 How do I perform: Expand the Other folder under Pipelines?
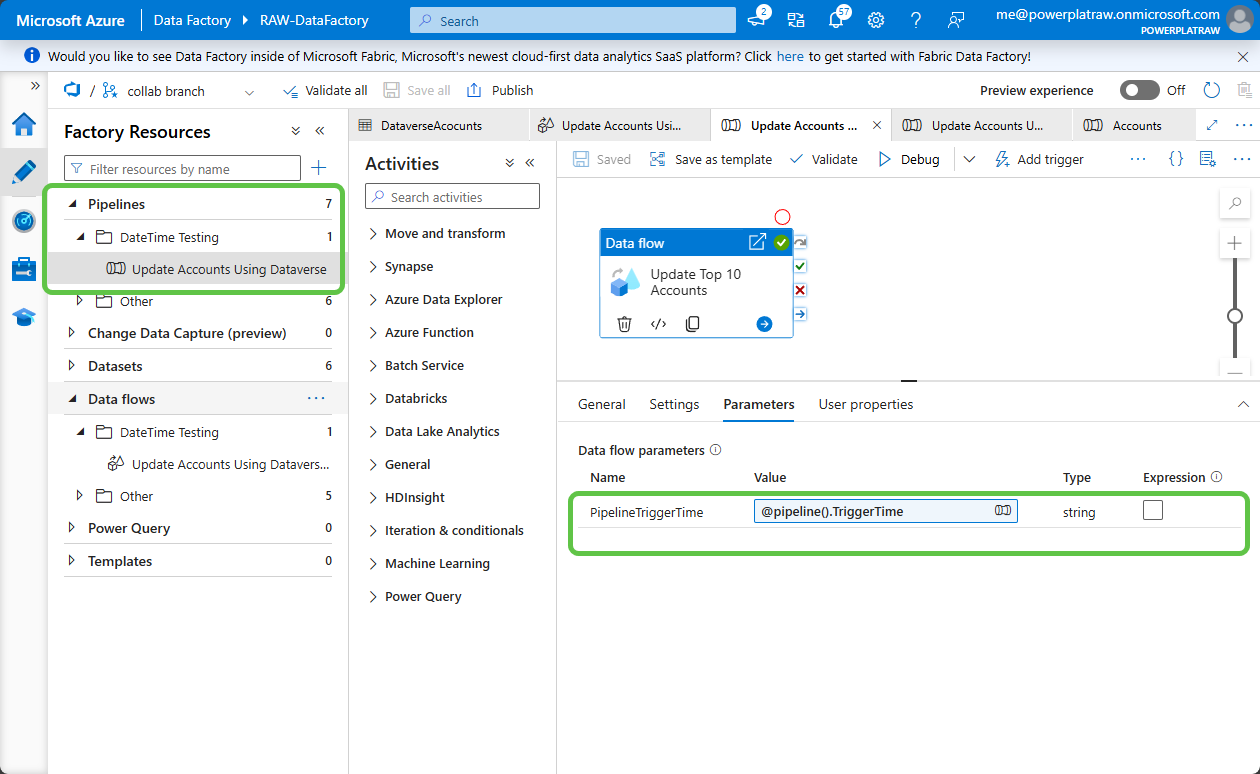[81, 301]
